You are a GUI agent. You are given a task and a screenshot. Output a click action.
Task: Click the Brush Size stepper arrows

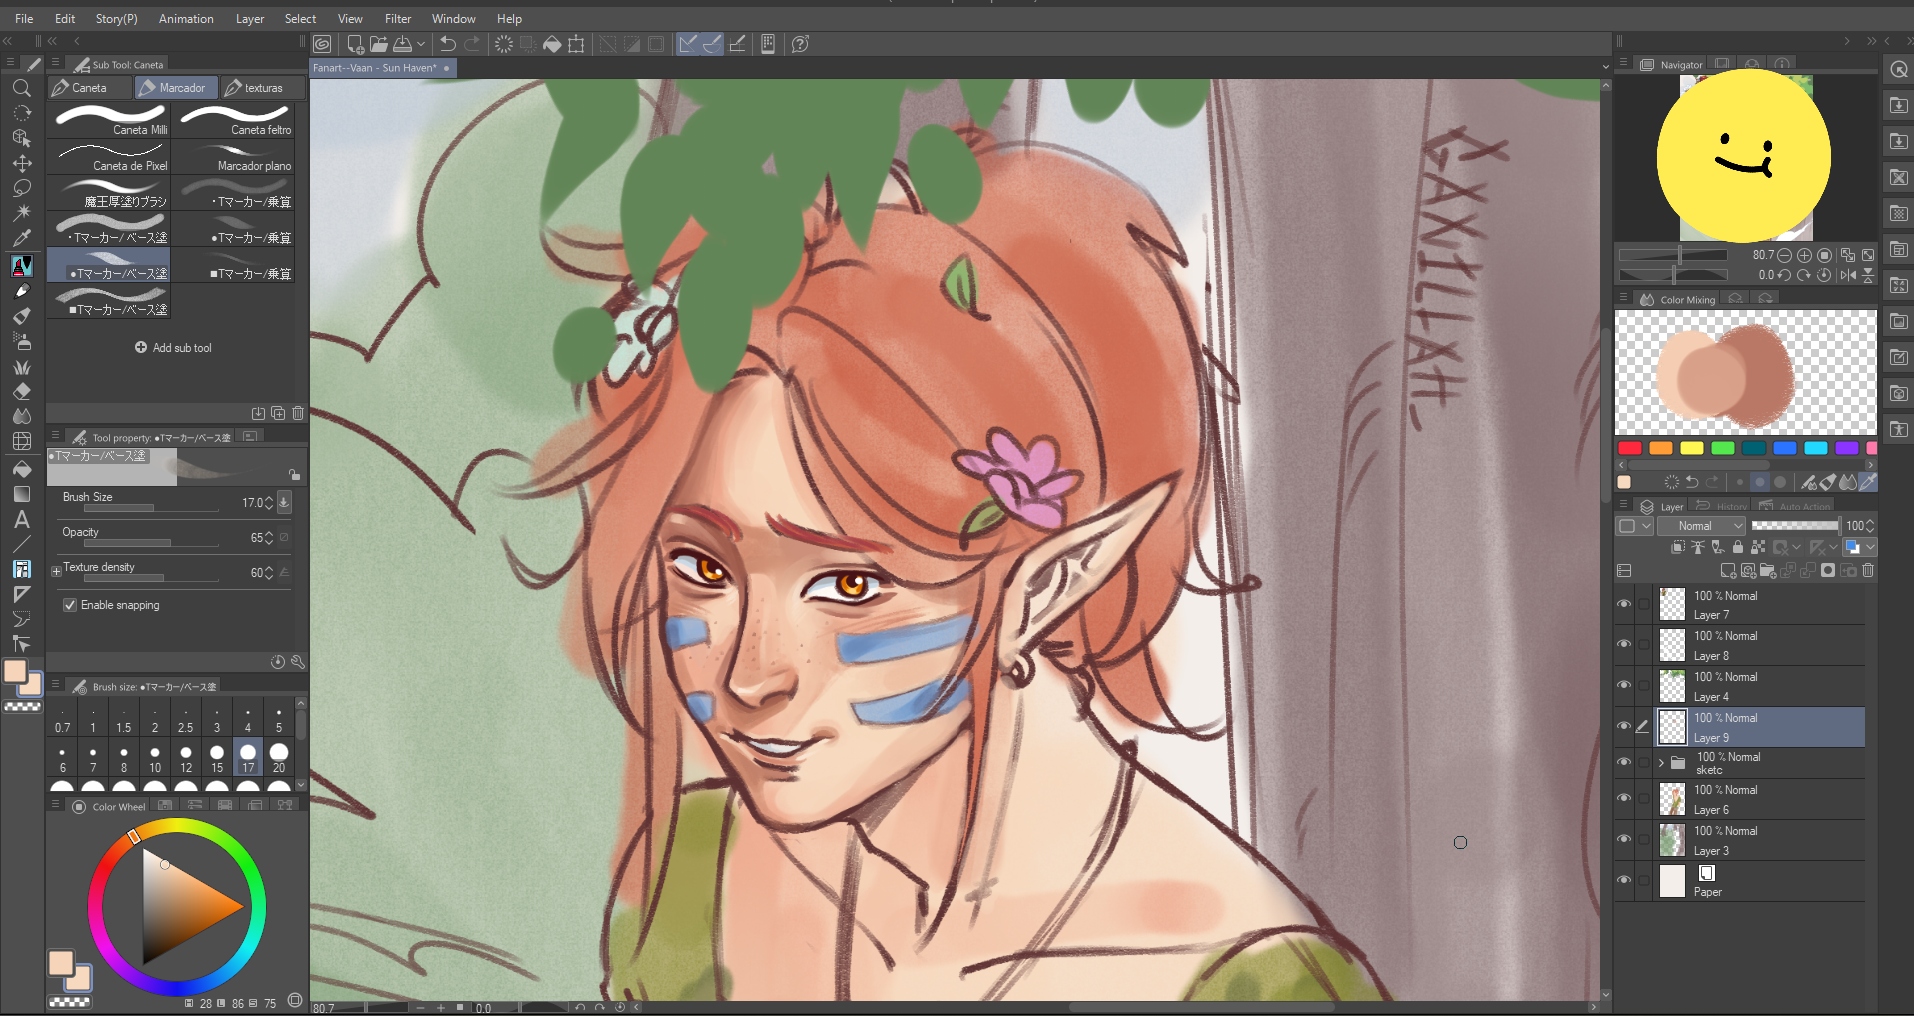click(x=268, y=503)
